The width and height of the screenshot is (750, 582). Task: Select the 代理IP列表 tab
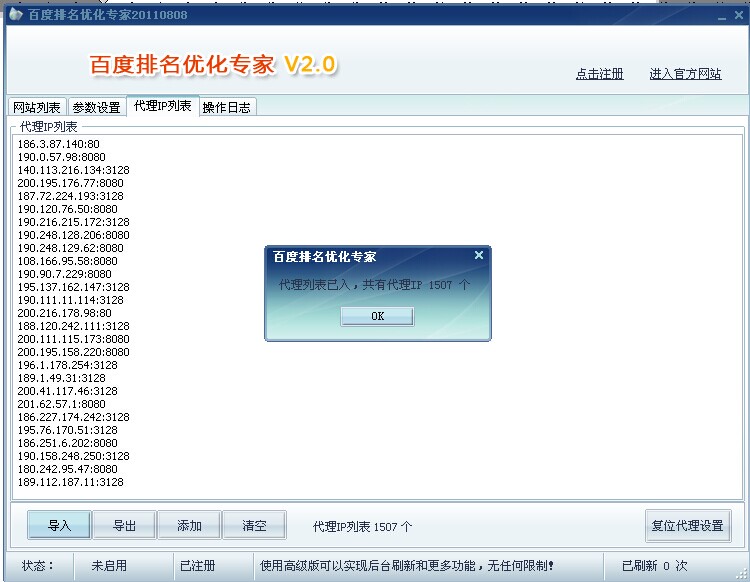[x=162, y=106]
